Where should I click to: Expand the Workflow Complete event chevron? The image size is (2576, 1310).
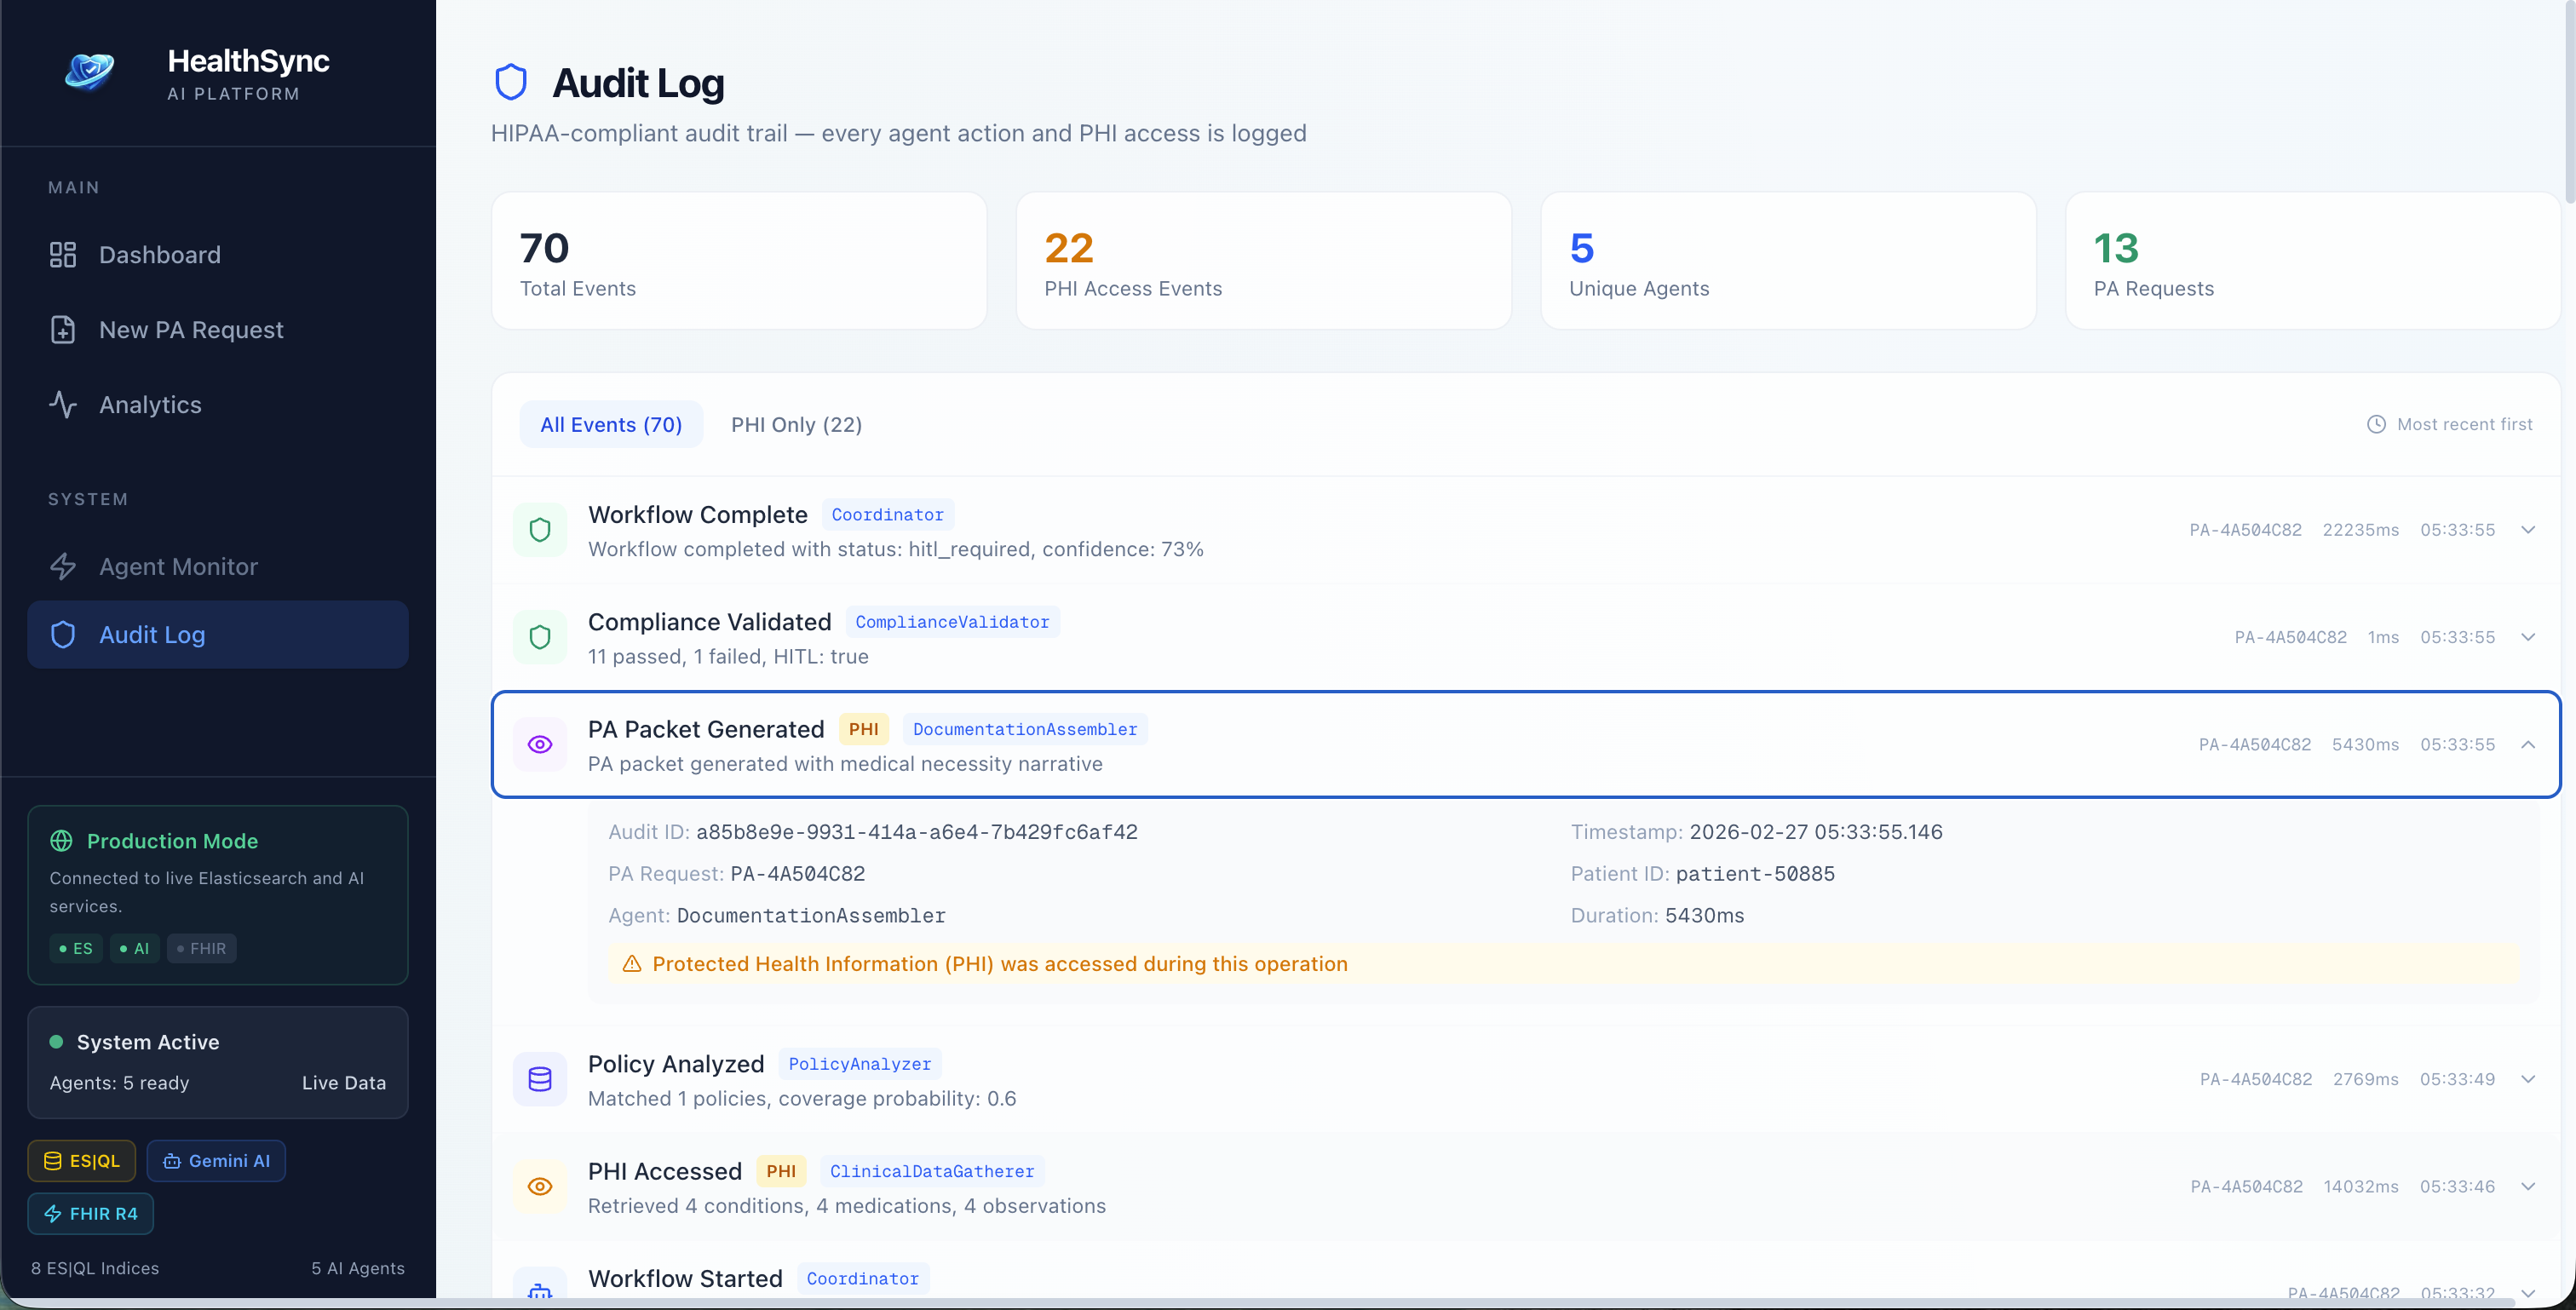pos(2527,530)
